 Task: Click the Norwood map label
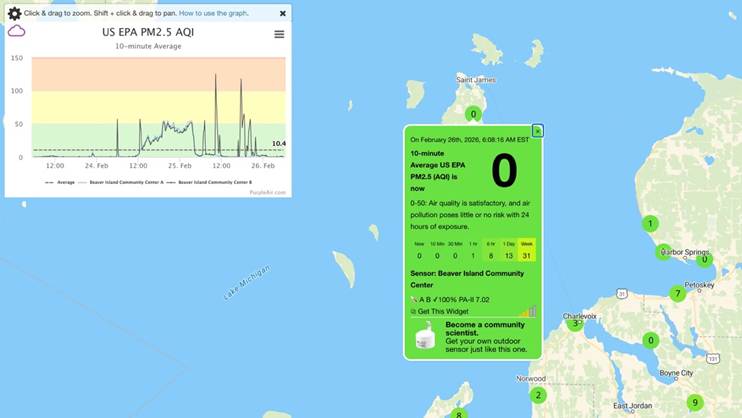[x=531, y=379]
